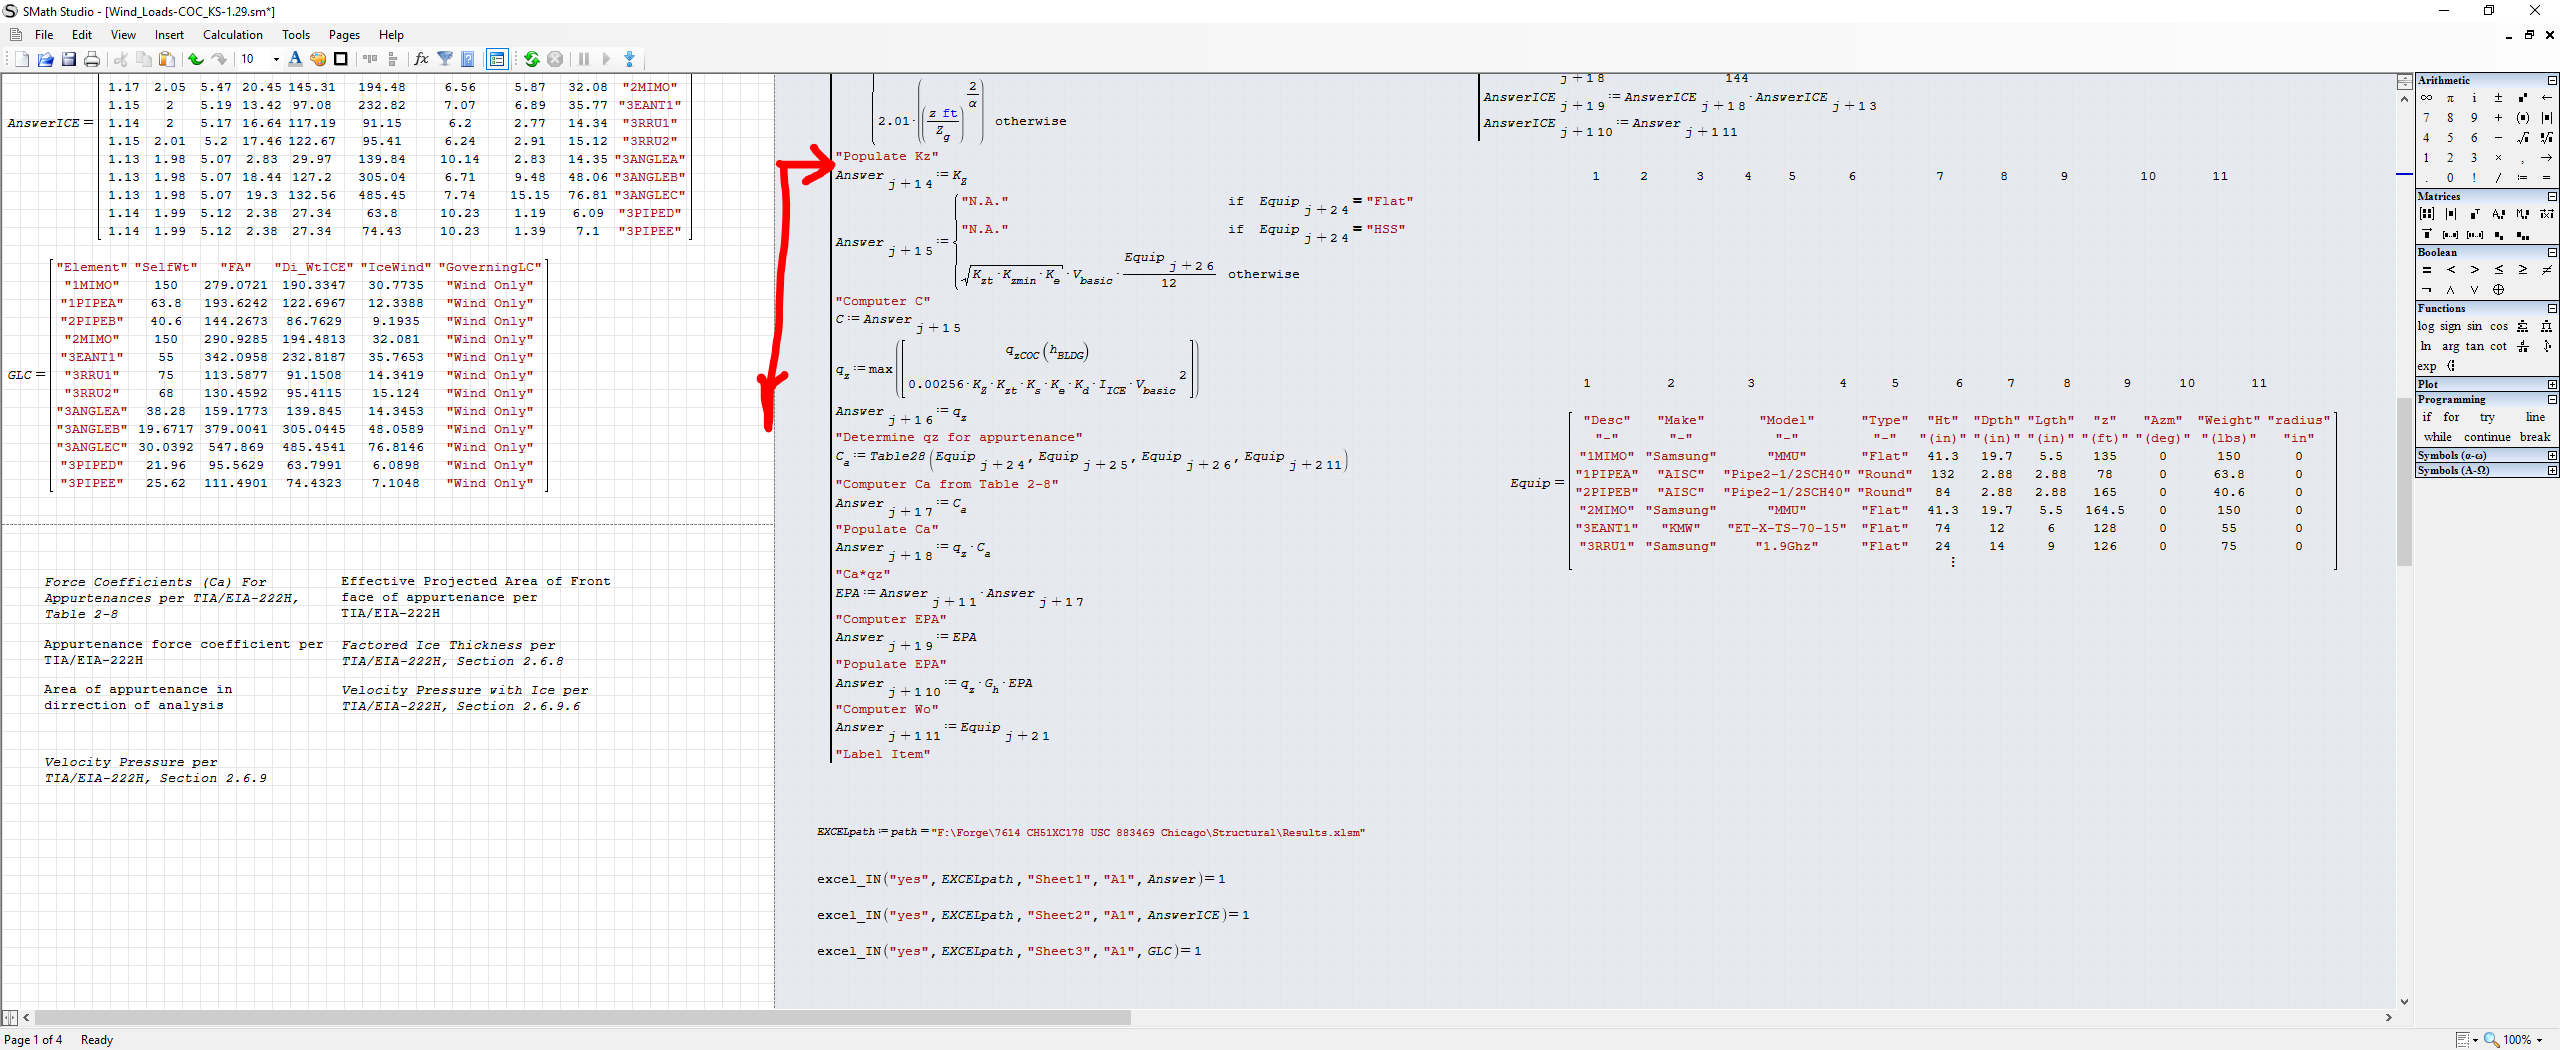Insert a function using the fx icon
Viewport: 2560px width, 1050px height.
point(421,59)
